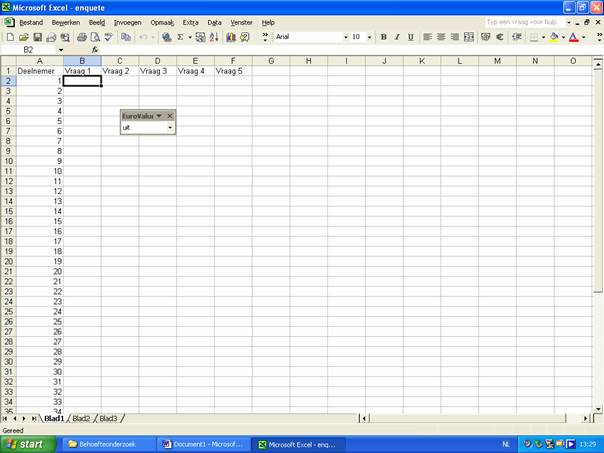The width and height of the screenshot is (604, 453).
Task: Merge and center the selected cells
Action: 469,37
